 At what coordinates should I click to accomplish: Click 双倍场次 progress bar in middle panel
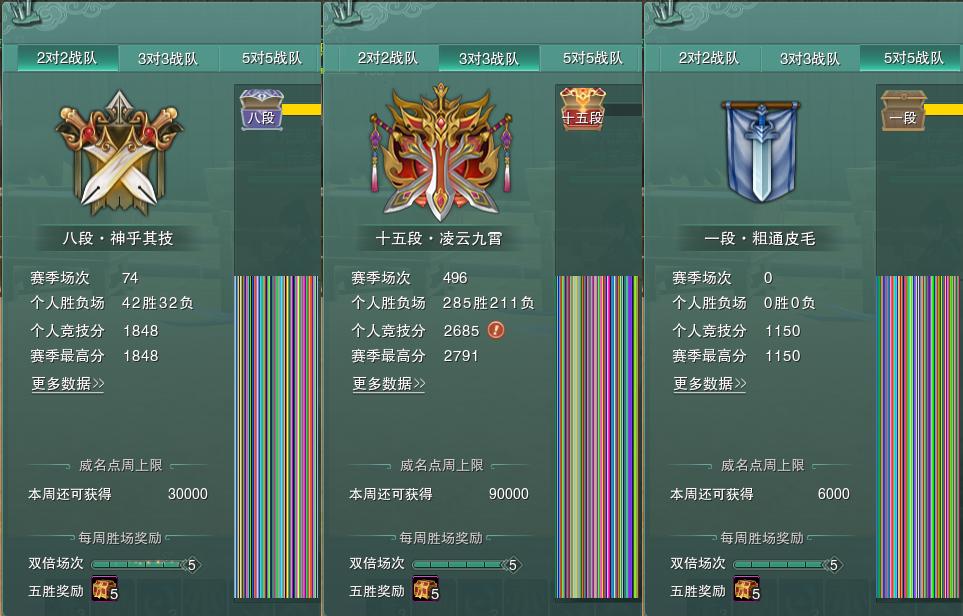(x=467, y=564)
